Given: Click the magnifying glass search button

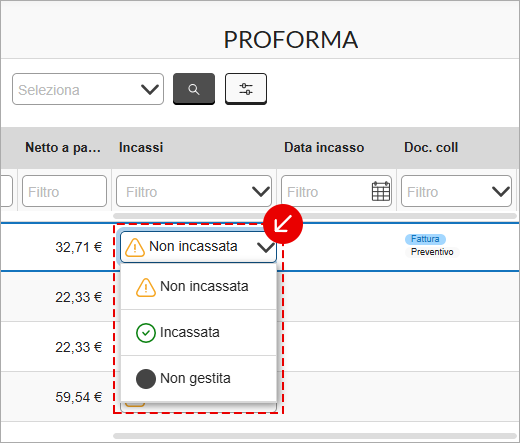Looking at the screenshot, I should [x=194, y=89].
